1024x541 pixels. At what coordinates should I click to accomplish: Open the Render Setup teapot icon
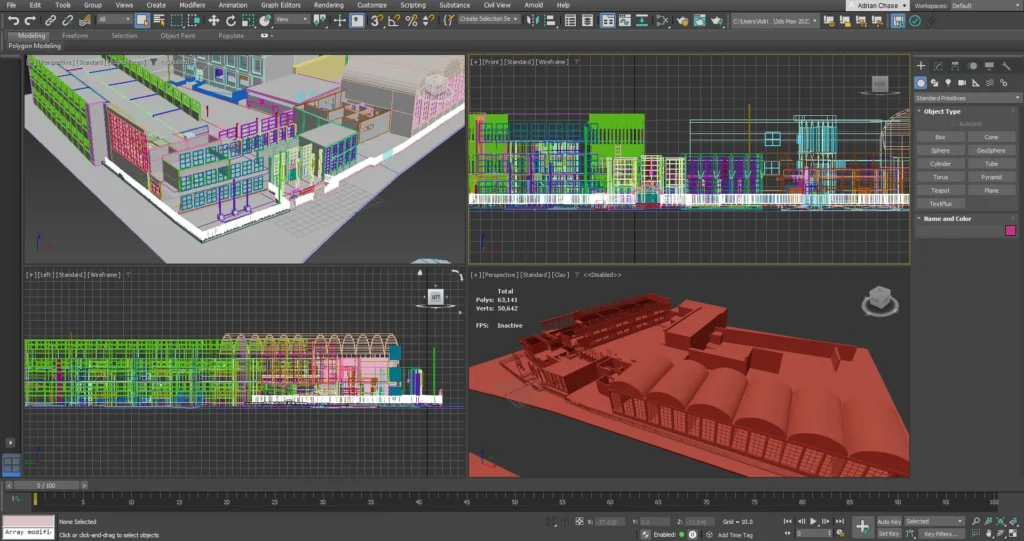682,21
